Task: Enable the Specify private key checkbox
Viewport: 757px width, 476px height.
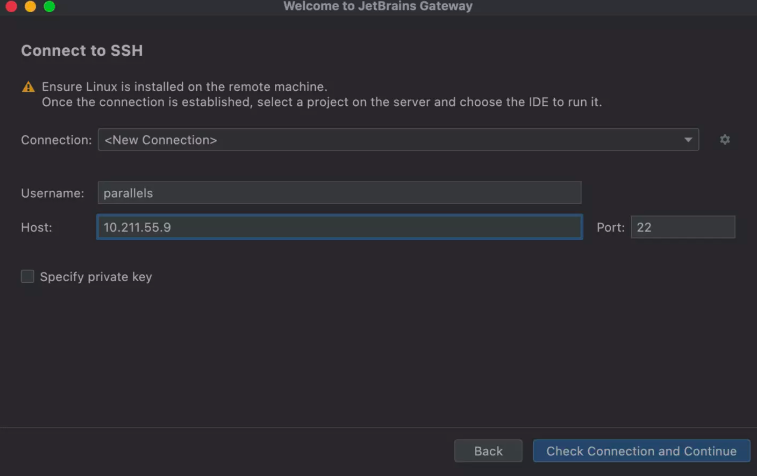Action: [x=28, y=277]
